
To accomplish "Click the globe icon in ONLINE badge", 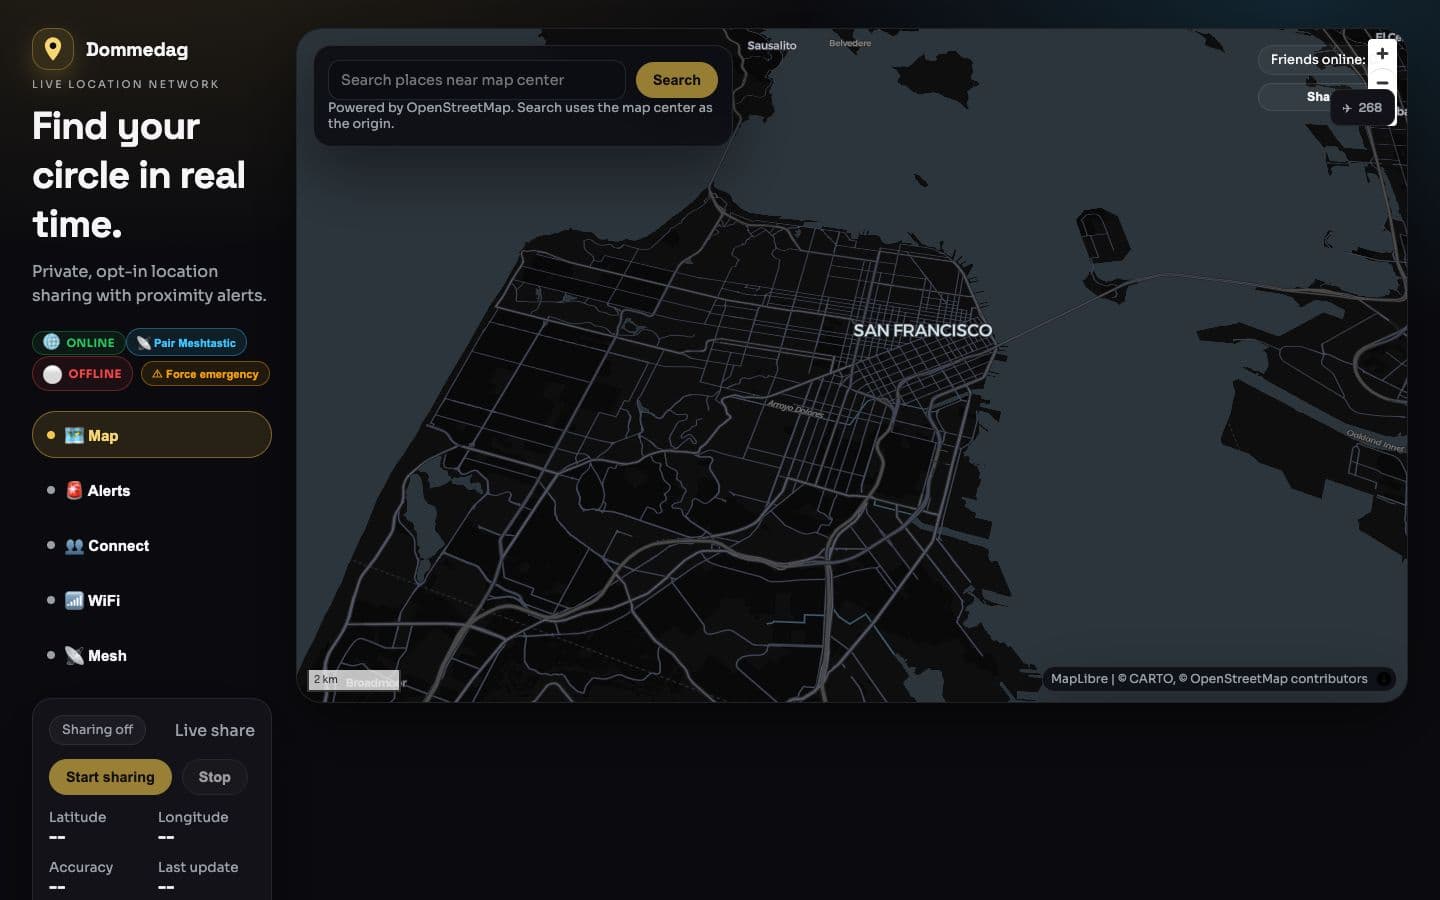I will (51, 342).
